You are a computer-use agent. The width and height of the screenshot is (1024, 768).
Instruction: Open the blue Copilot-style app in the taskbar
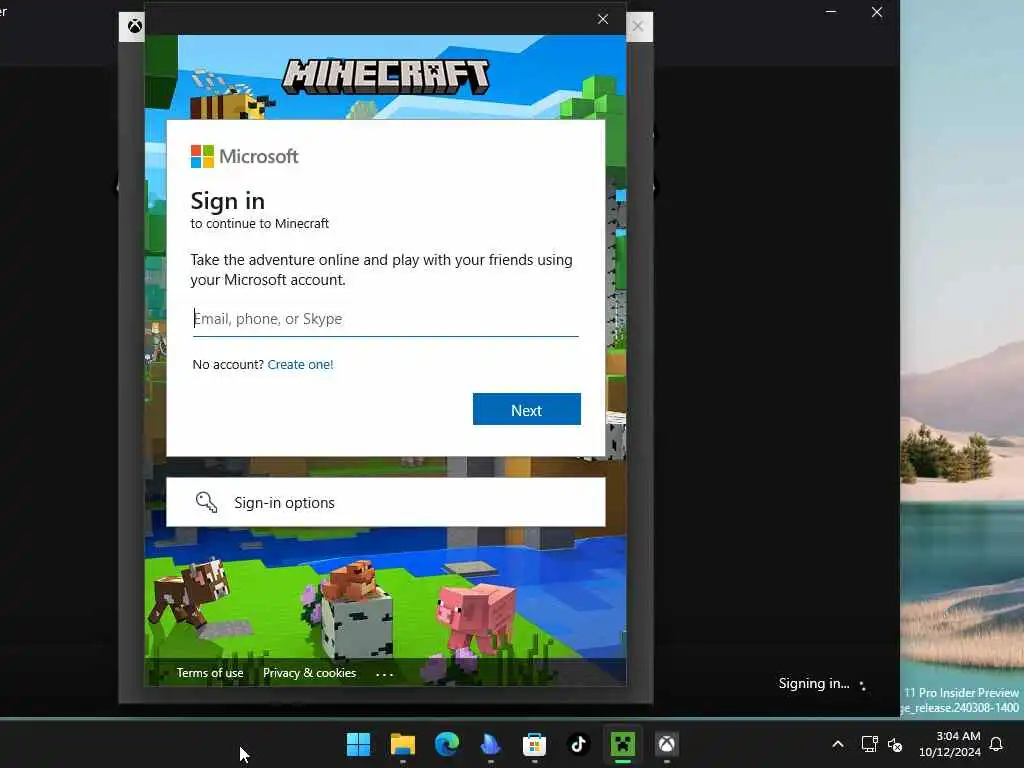(x=490, y=744)
